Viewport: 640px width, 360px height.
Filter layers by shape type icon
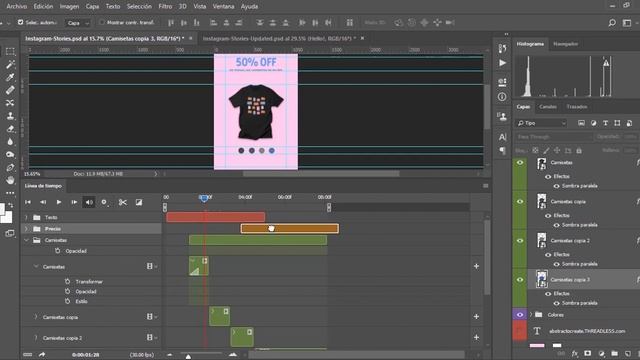[617, 123]
